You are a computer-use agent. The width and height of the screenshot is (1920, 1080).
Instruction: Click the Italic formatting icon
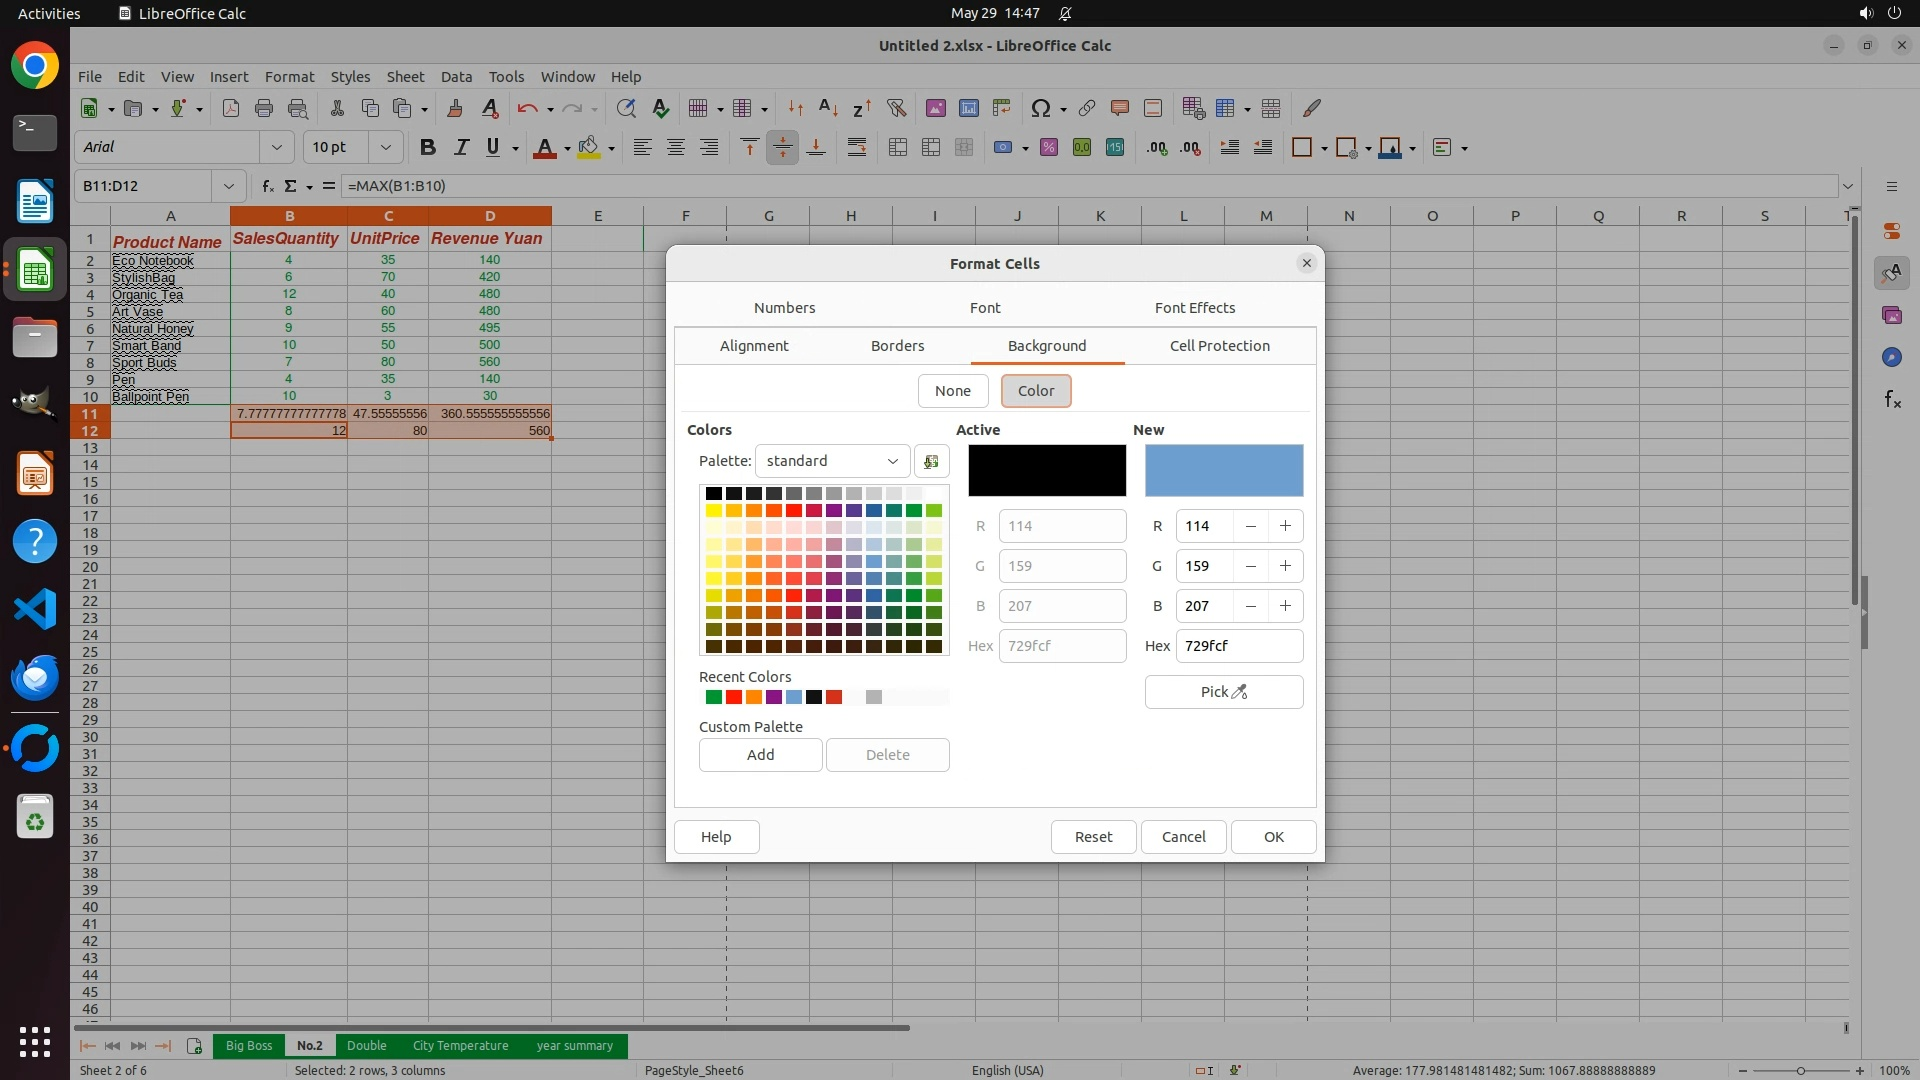click(461, 147)
